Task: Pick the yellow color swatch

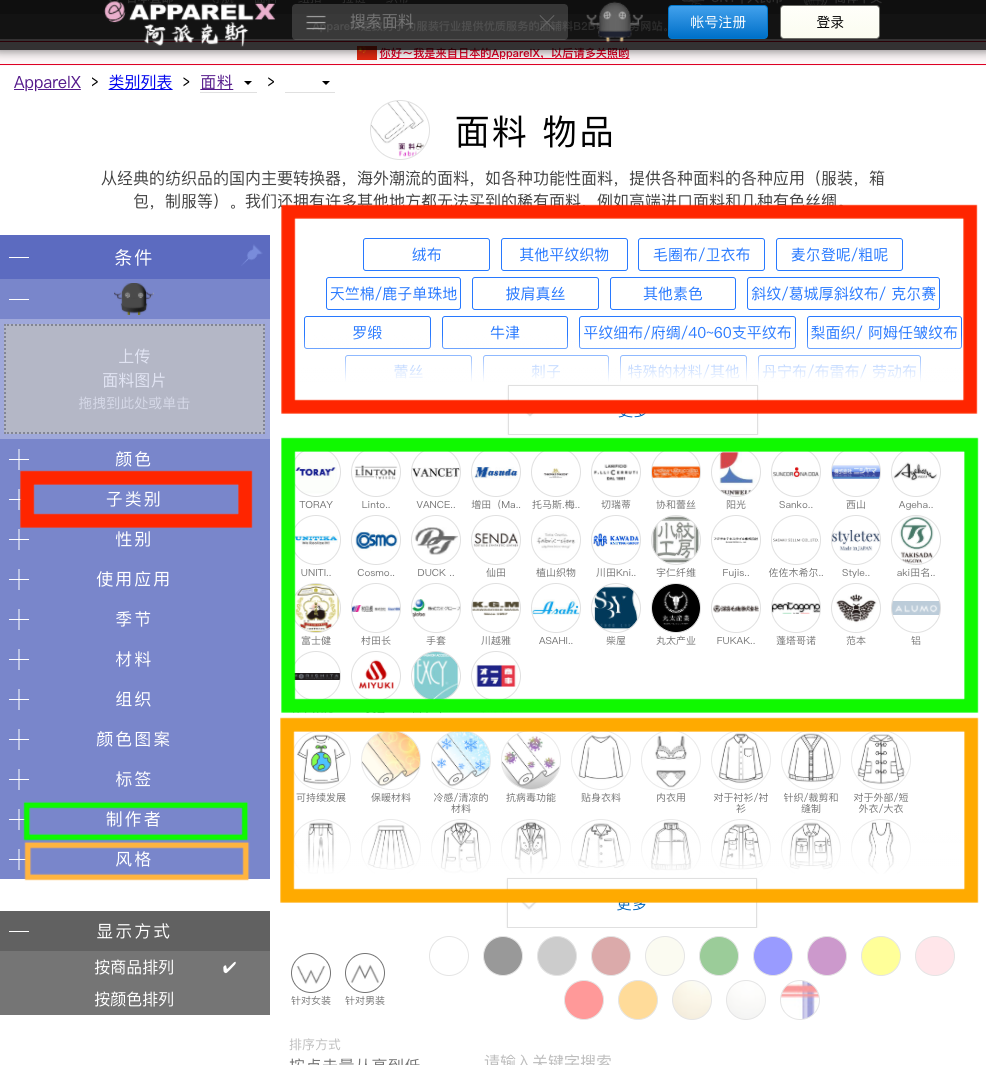Action: (x=881, y=956)
